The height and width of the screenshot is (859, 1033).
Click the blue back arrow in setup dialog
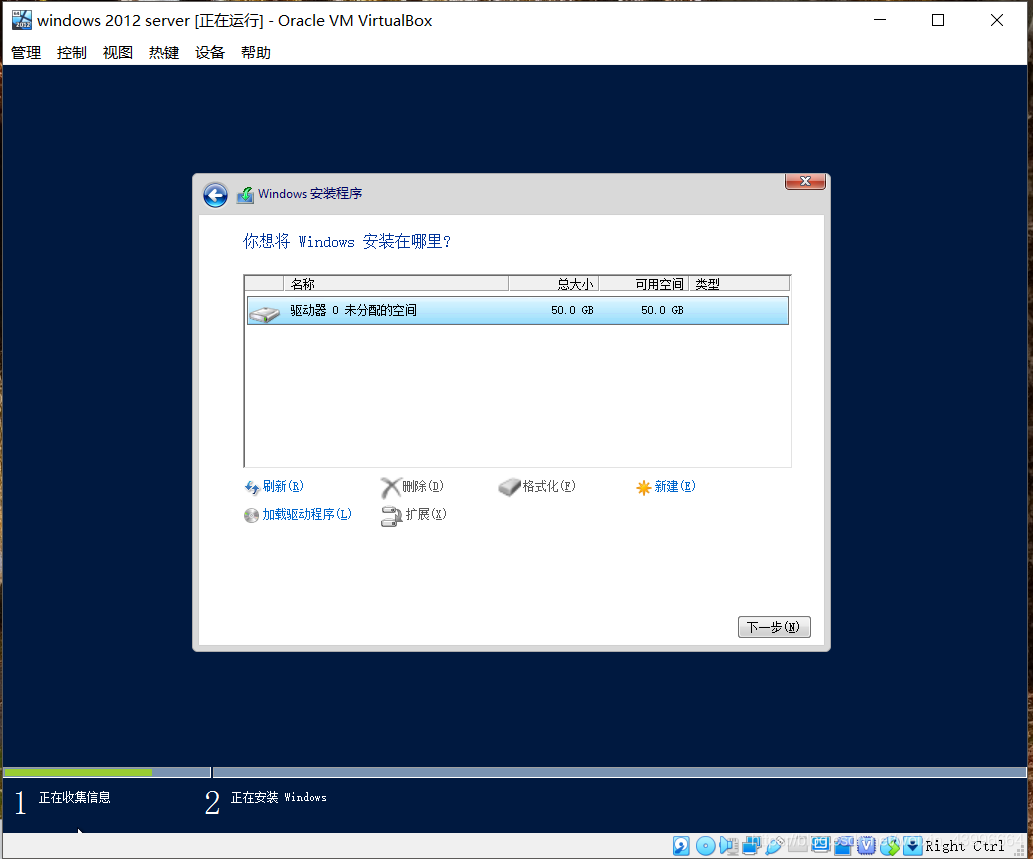(x=215, y=195)
